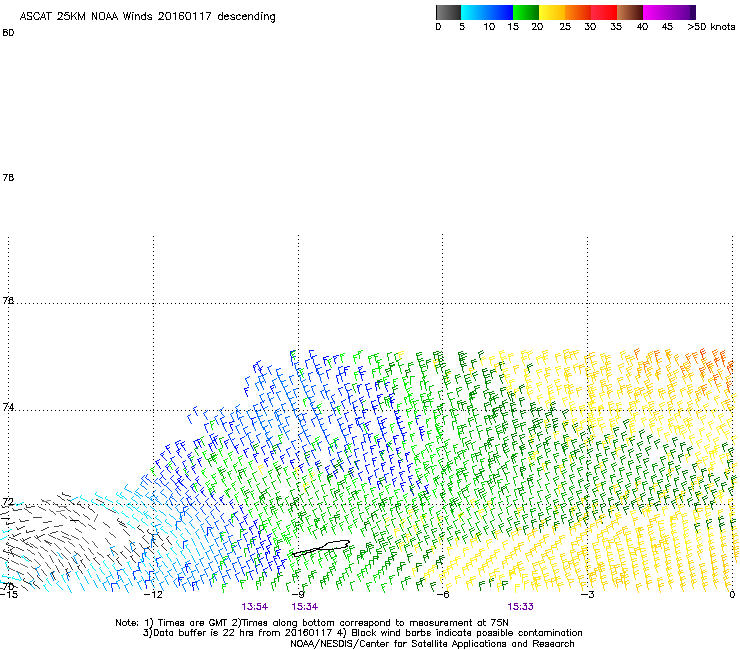Image resolution: width=740 pixels, height=650 pixels.
Task: Click the purple time label 15:33
Action: [520, 607]
